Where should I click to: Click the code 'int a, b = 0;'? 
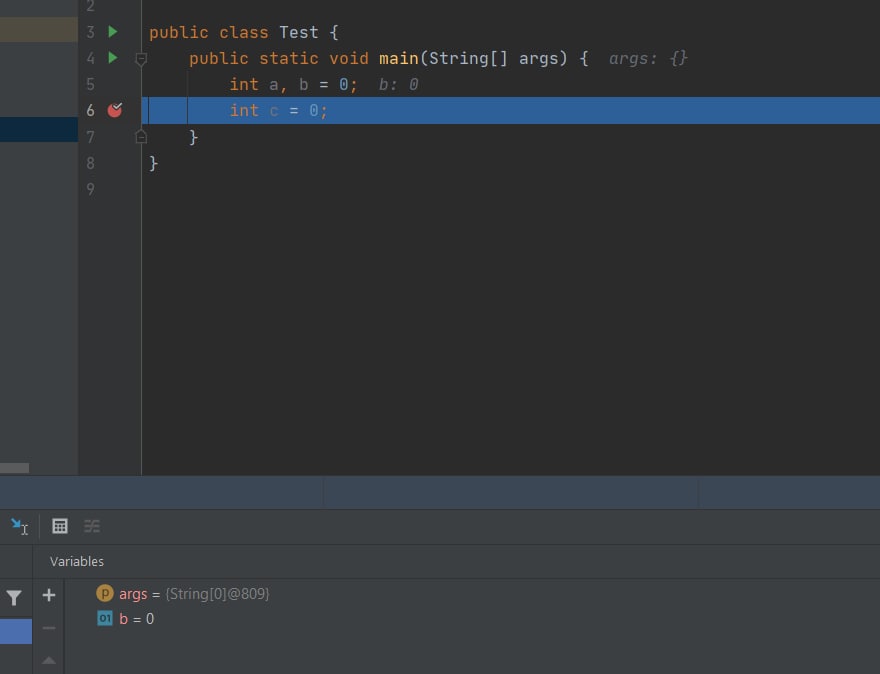pyautogui.click(x=293, y=85)
